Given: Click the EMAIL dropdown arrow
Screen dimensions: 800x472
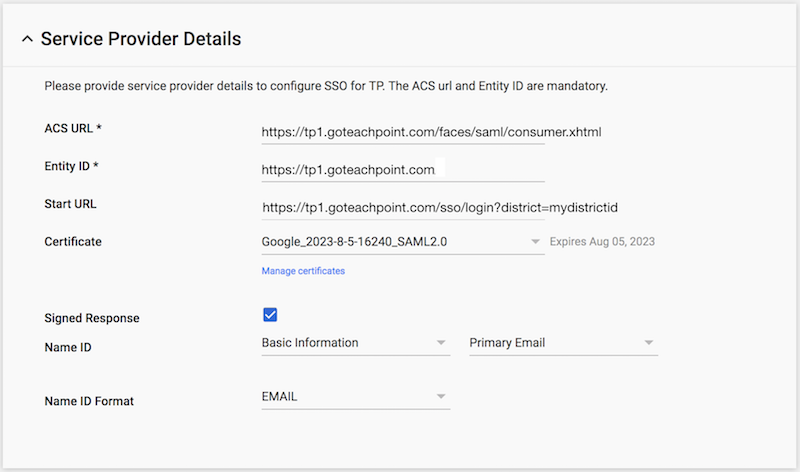Looking at the screenshot, I should coord(441,396).
